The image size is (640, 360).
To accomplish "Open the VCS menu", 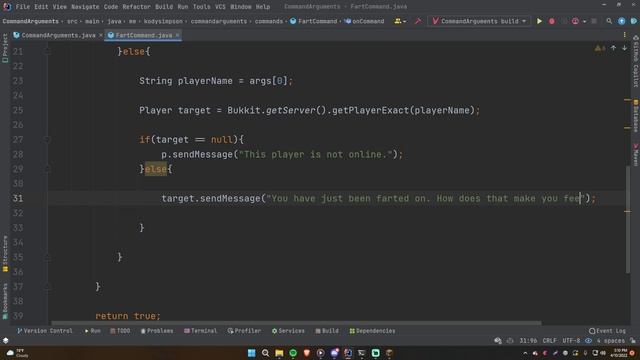I will pyautogui.click(x=220, y=7).
